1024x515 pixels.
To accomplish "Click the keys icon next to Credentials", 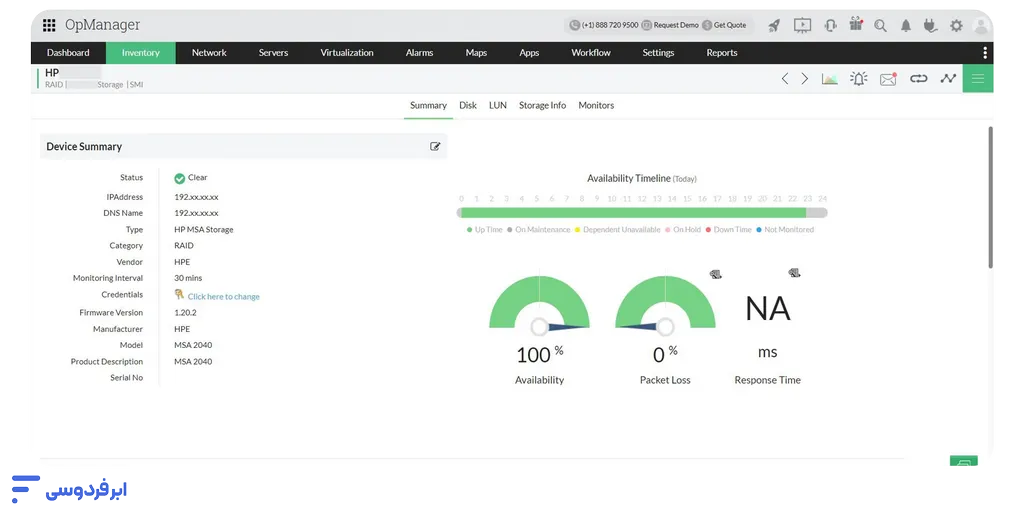I will click(179, 295).
